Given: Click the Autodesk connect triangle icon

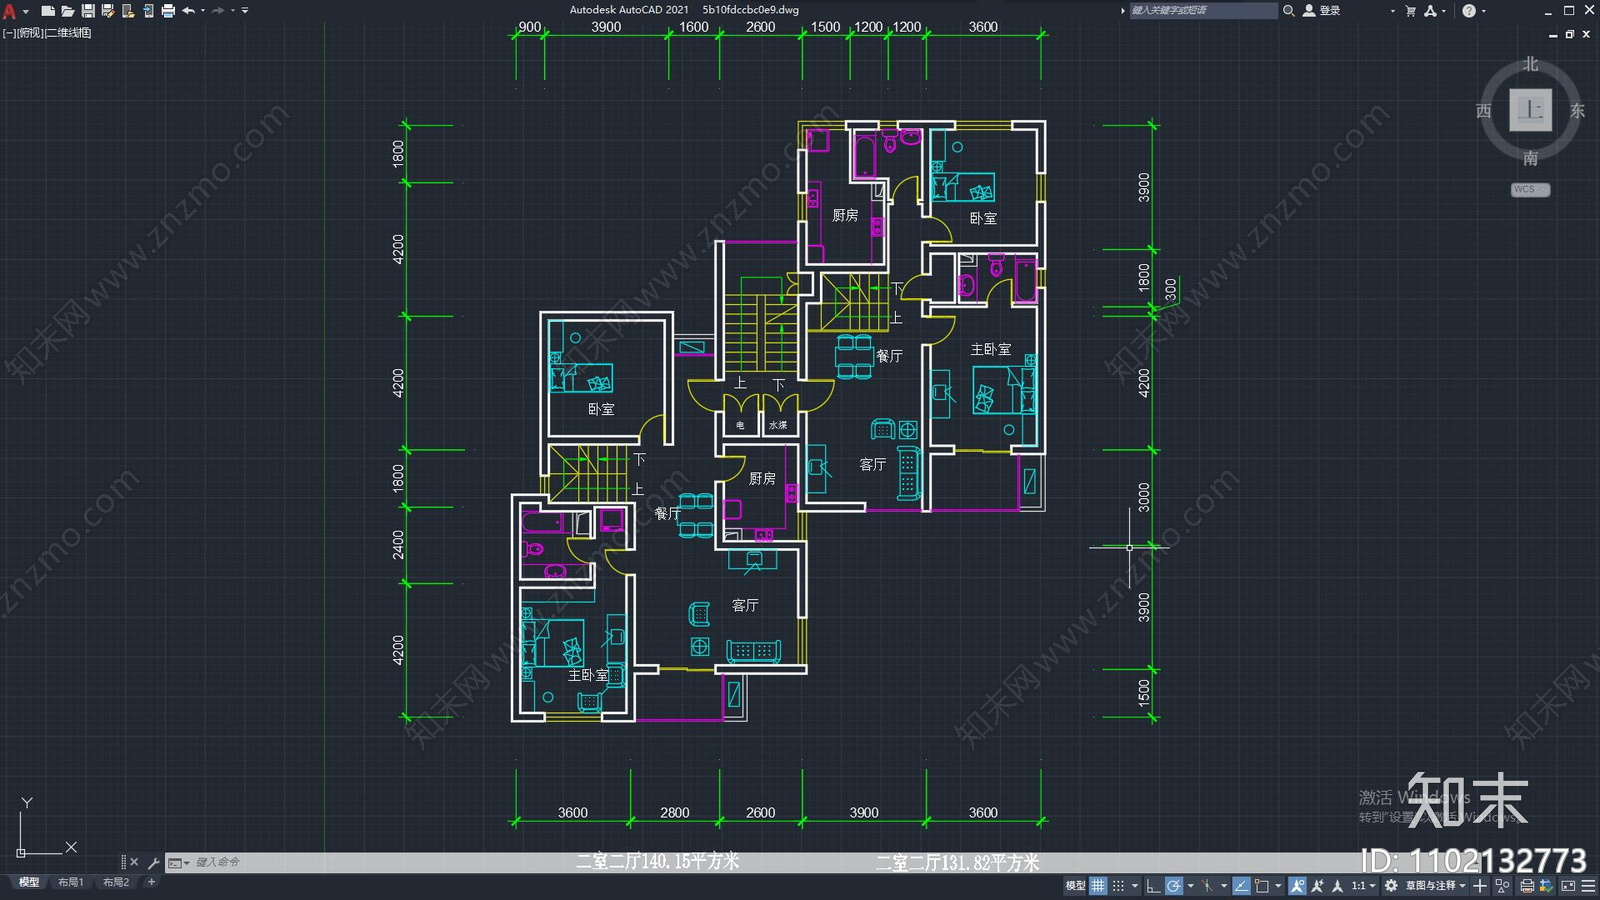Looking at the screenshot, I should pos(1431,10).
